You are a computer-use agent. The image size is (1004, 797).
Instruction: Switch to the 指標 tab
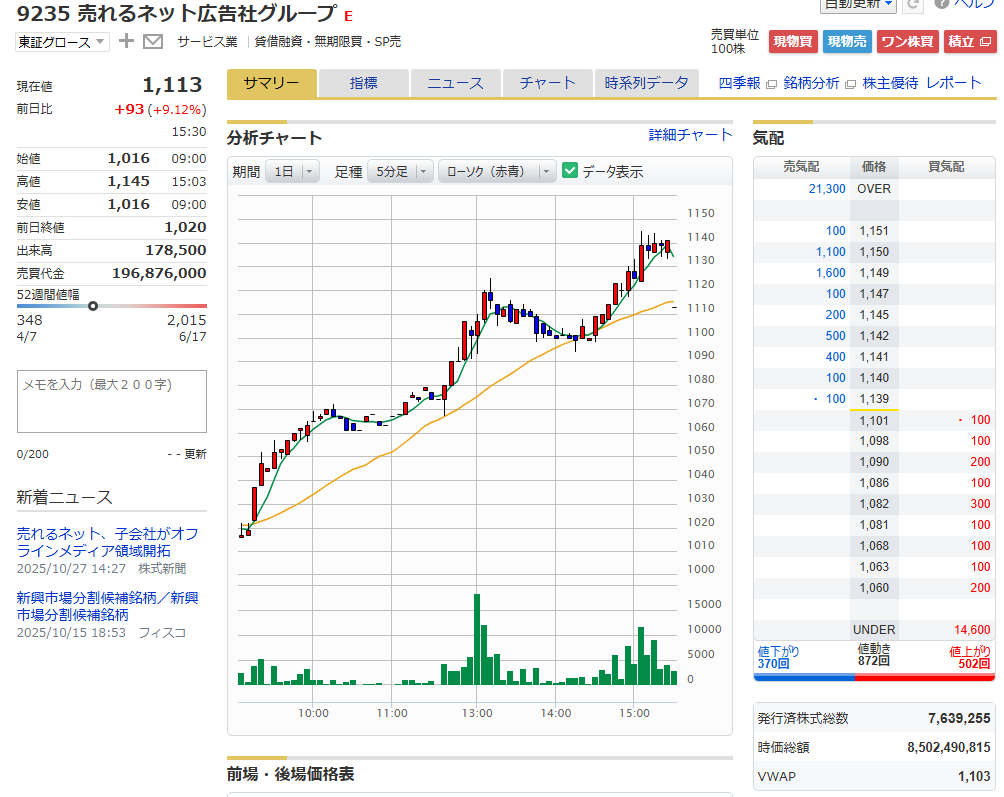click(x=364, y=83)
